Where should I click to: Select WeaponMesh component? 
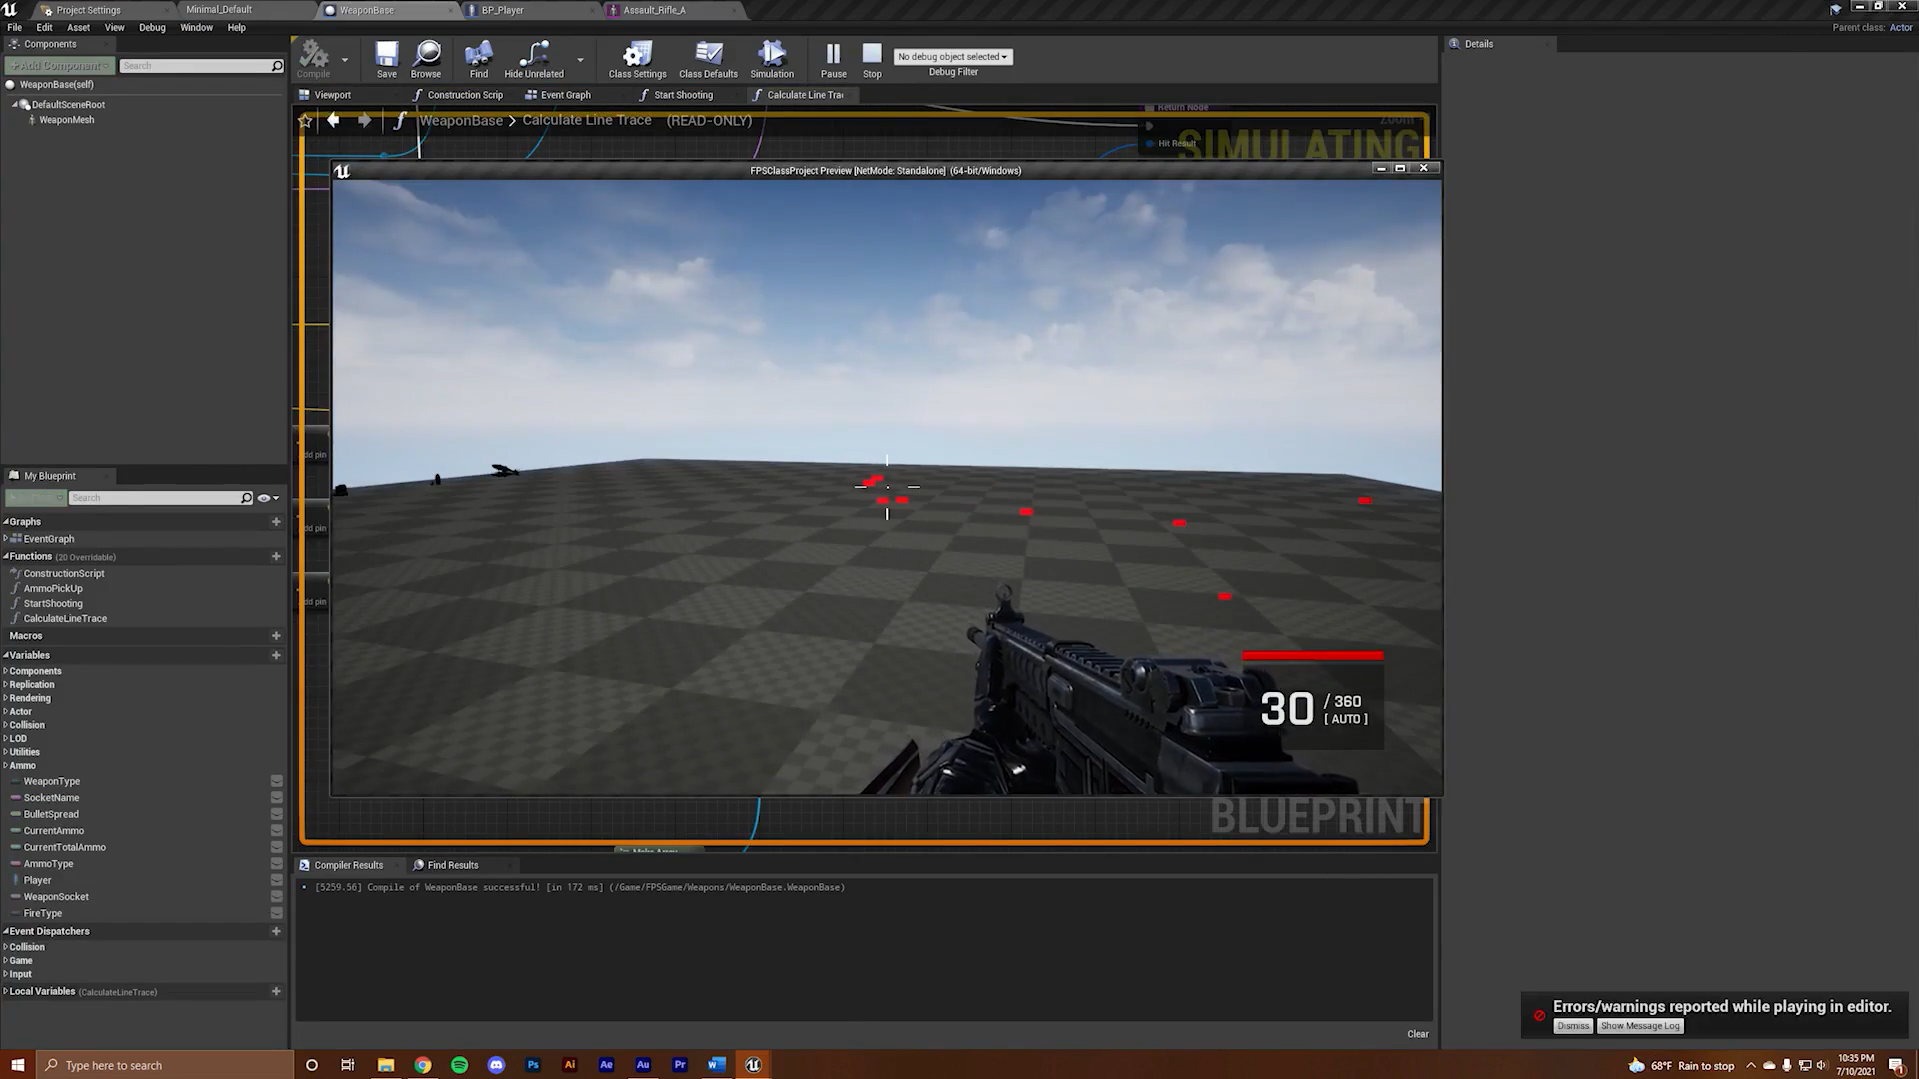pos(66,120)
